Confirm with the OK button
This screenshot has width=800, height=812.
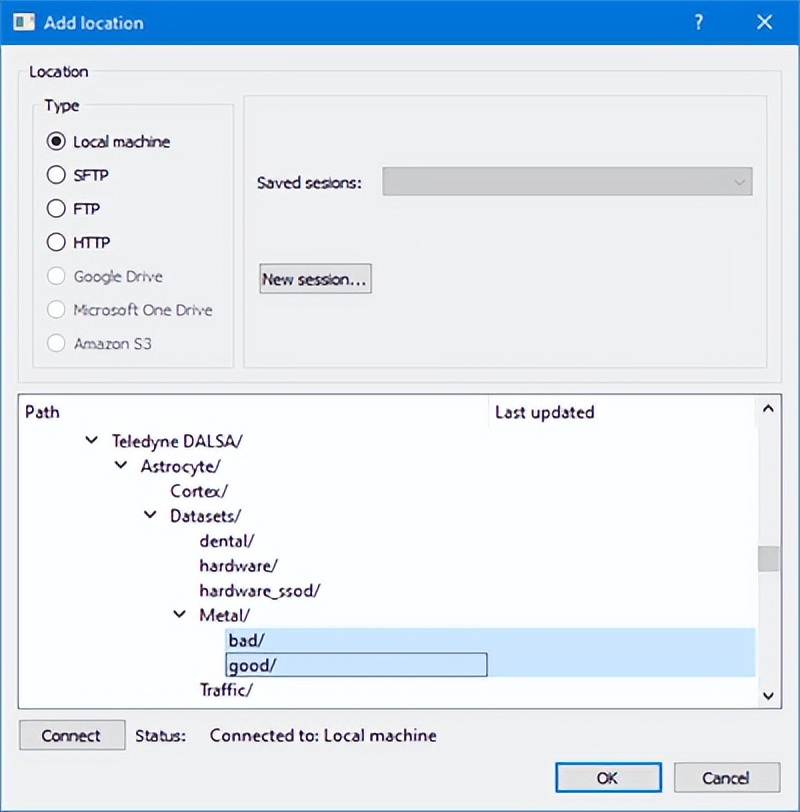click(608, 778)
